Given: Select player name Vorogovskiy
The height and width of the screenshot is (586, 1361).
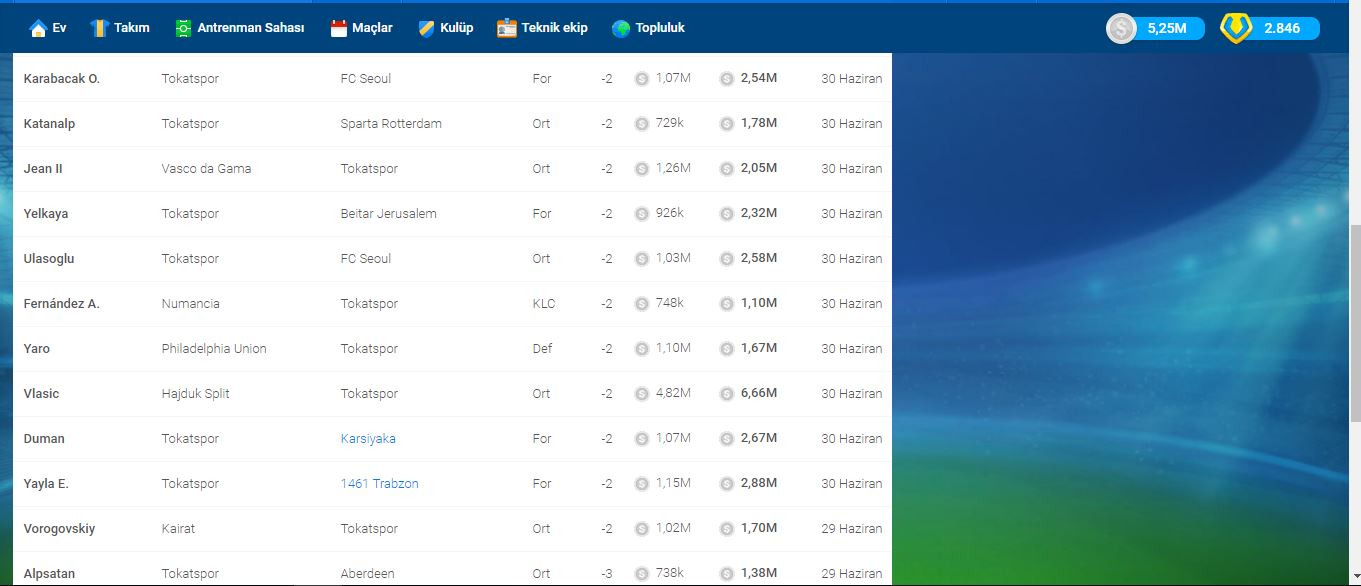Looking at the screenshot, I should point(59,528).
